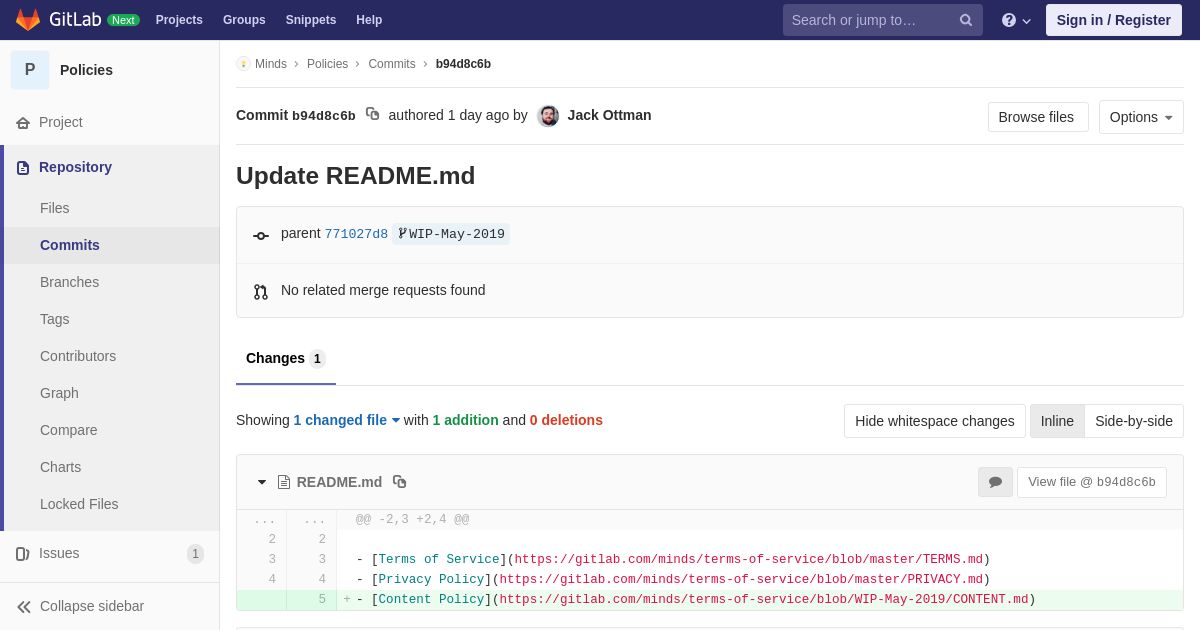Click Sign in / Register button
The image size is (1200, 630).
coord(1113,20)
